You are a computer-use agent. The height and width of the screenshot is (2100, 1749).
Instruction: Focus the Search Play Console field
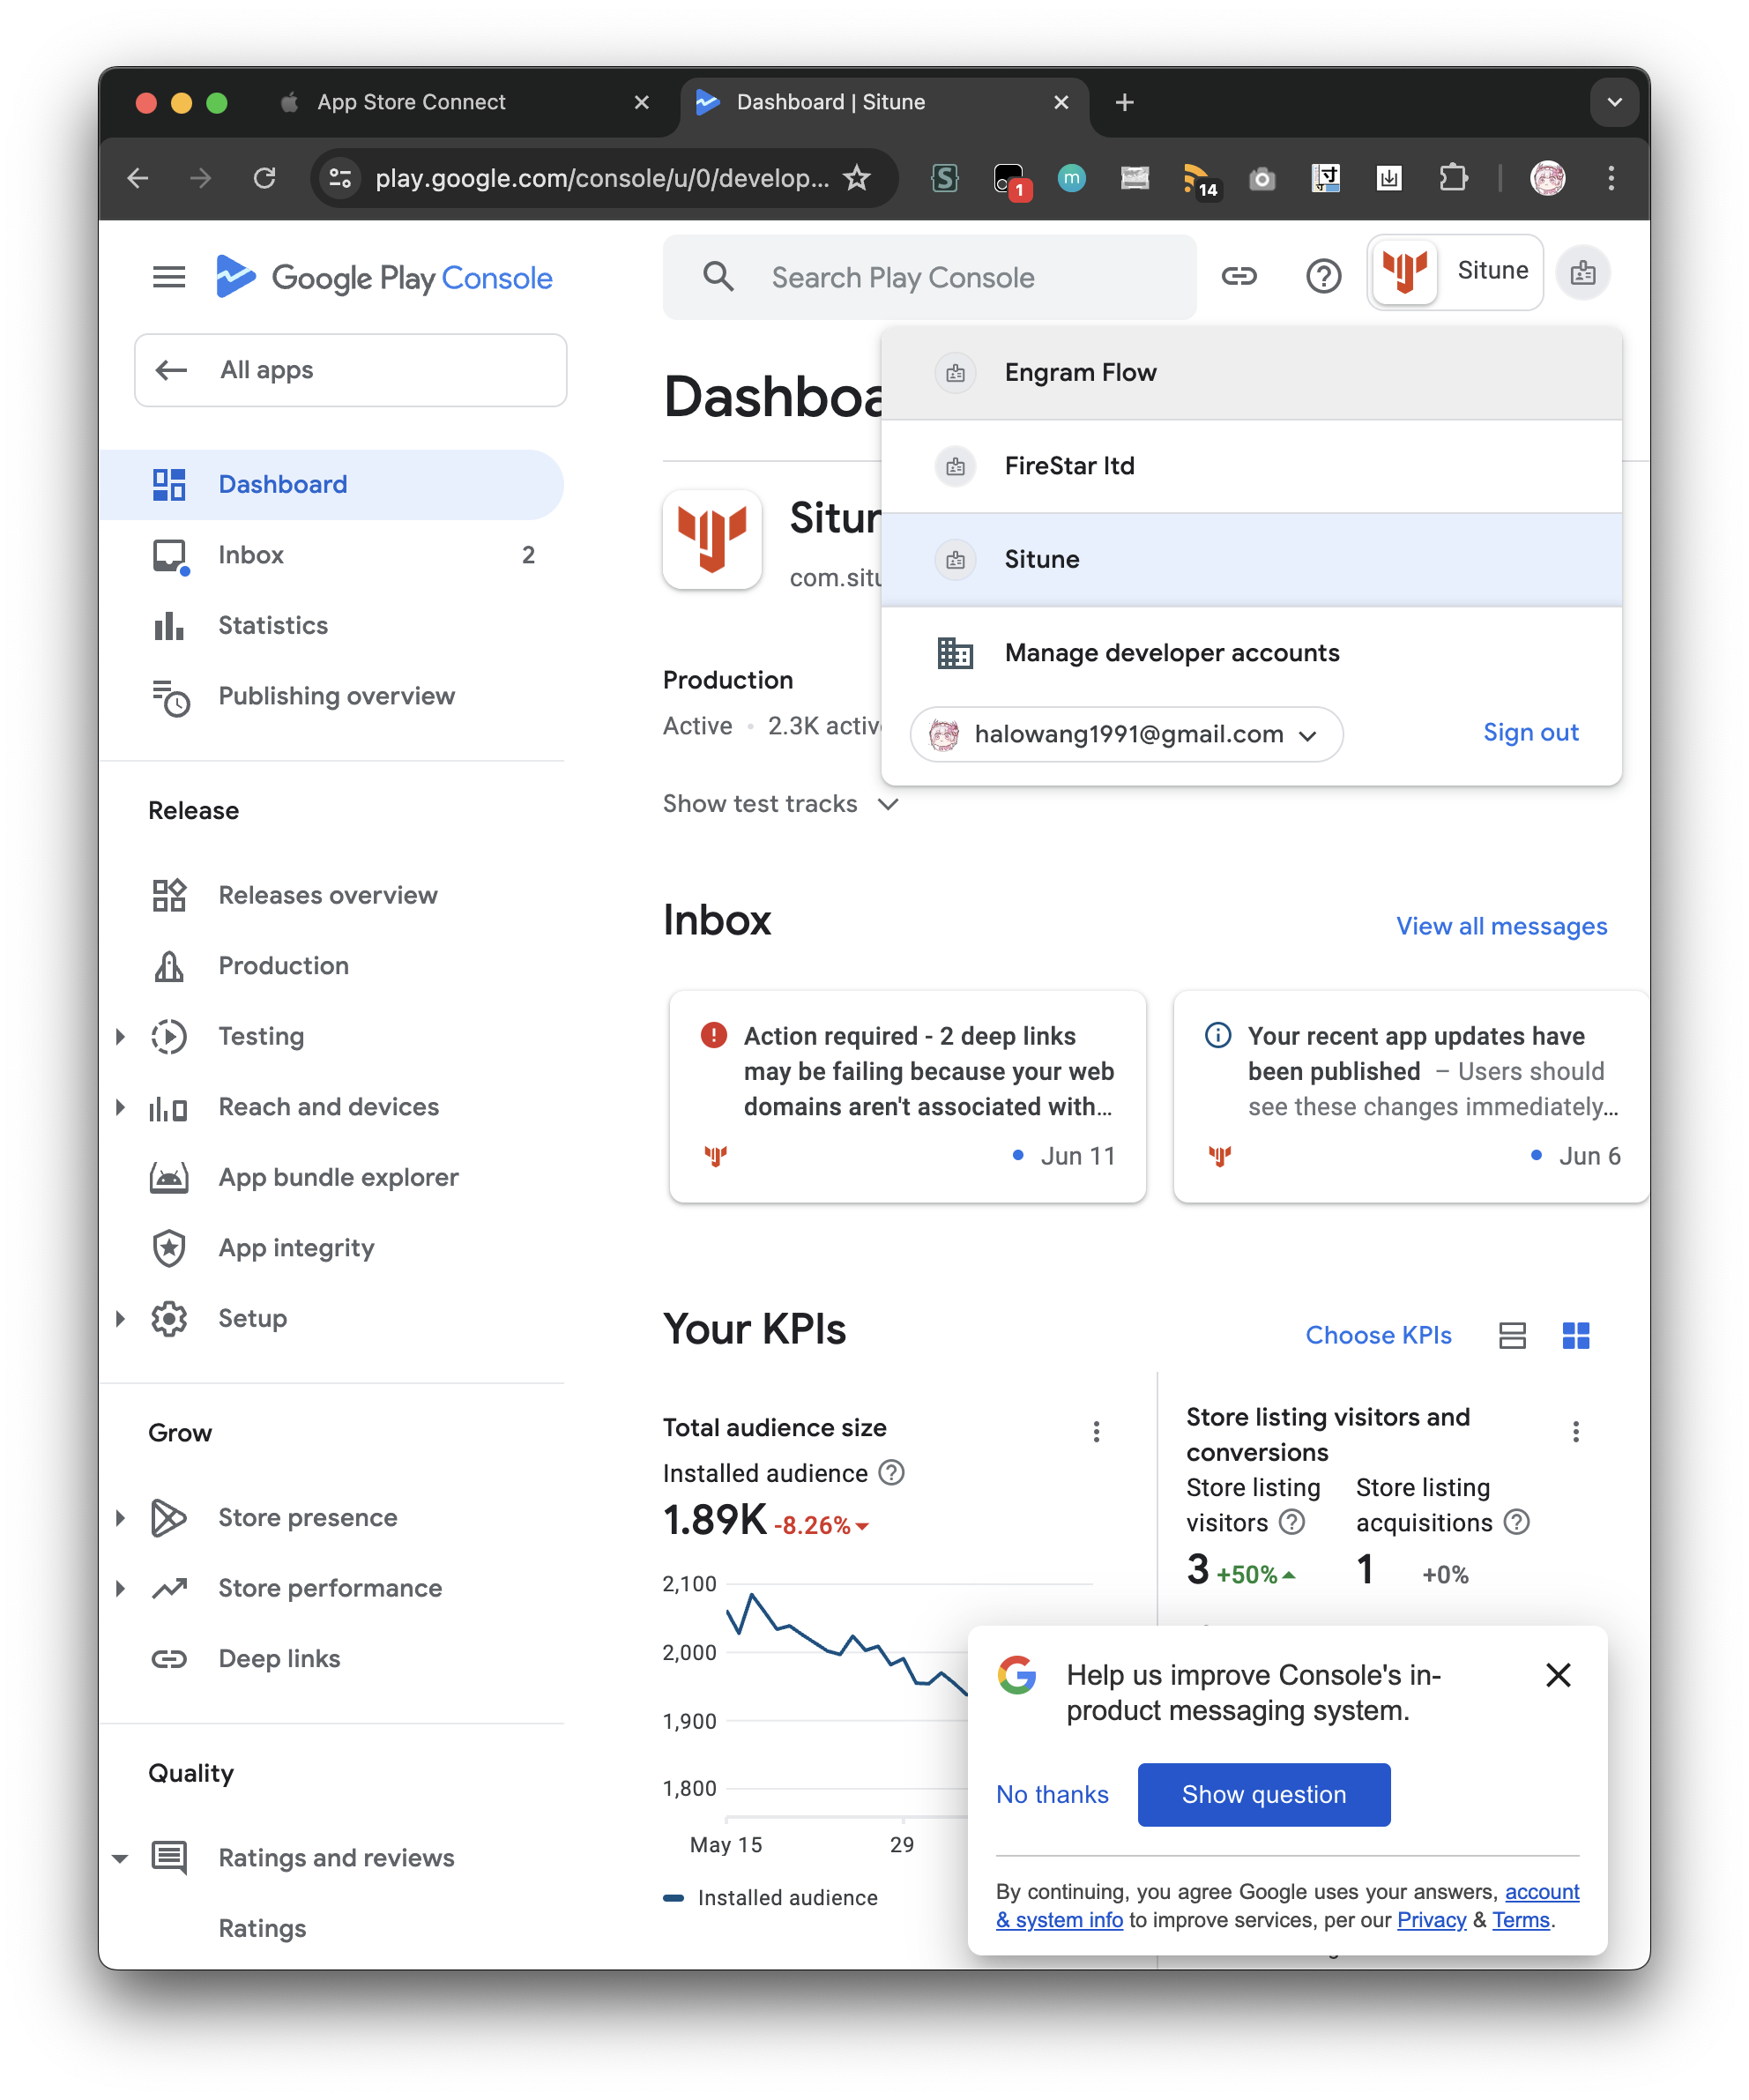coord(929,277)
